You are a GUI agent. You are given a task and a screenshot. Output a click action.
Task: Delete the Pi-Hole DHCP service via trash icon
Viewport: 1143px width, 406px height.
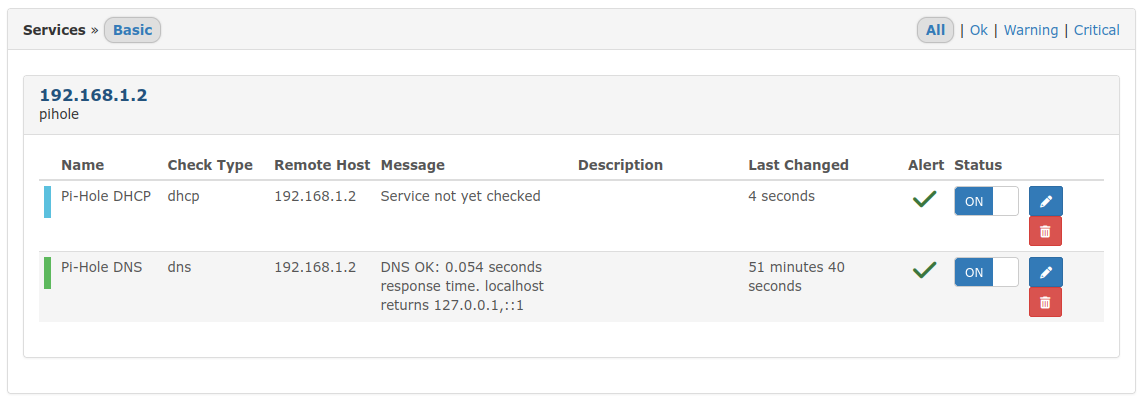[x=1045, y=231]
